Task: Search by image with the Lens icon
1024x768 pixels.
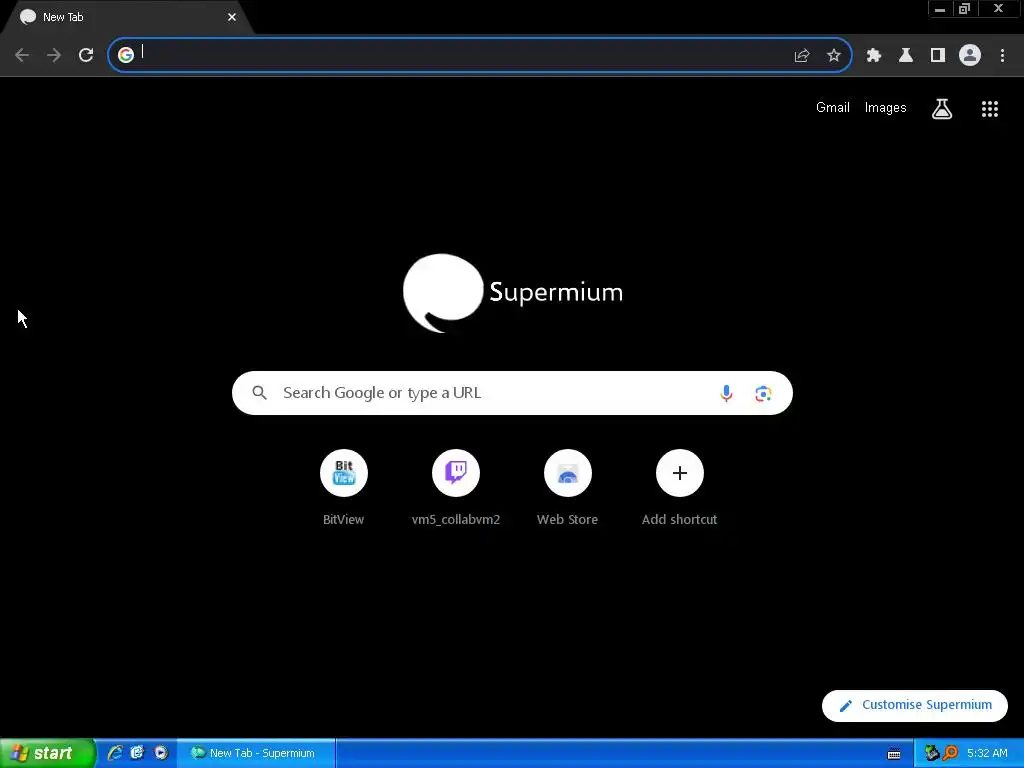Action: [x=763, y=394]
